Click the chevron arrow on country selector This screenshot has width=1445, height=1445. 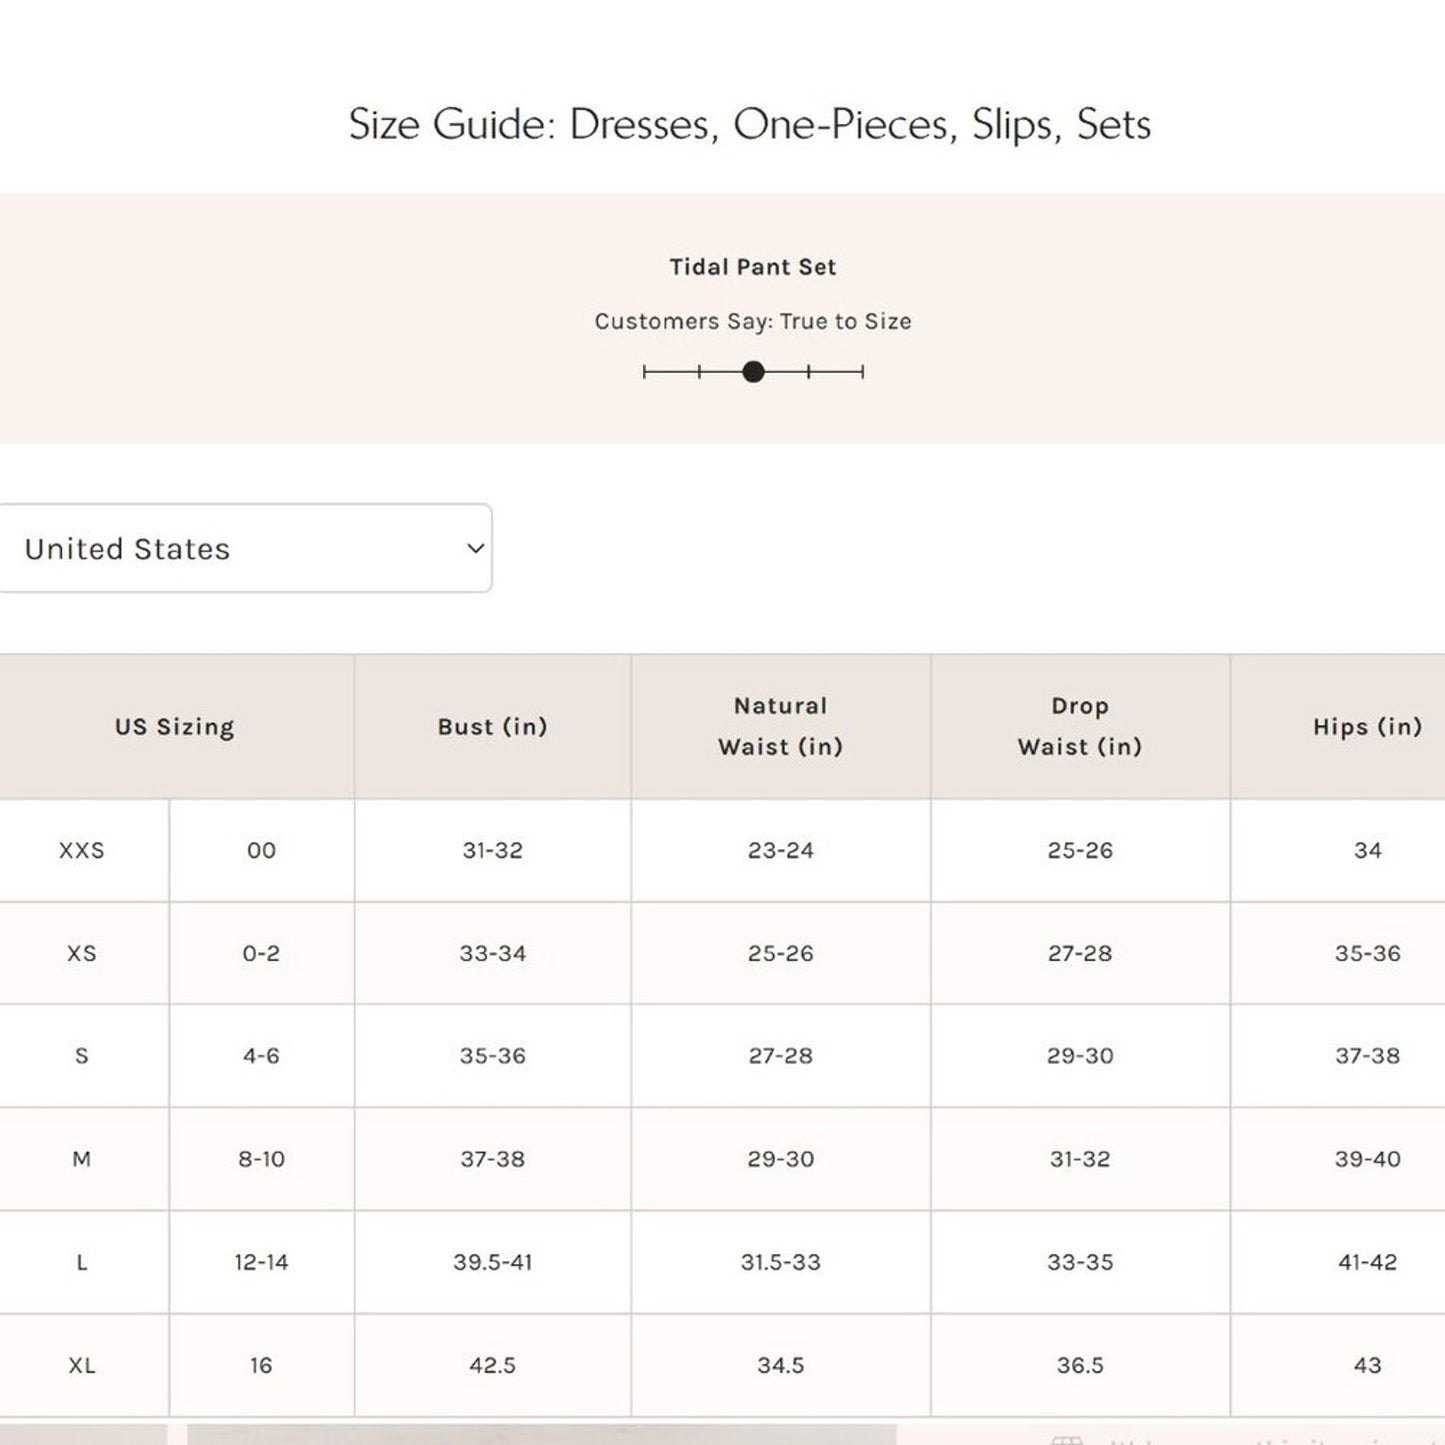pyautogui.click(x=476, y=549)
